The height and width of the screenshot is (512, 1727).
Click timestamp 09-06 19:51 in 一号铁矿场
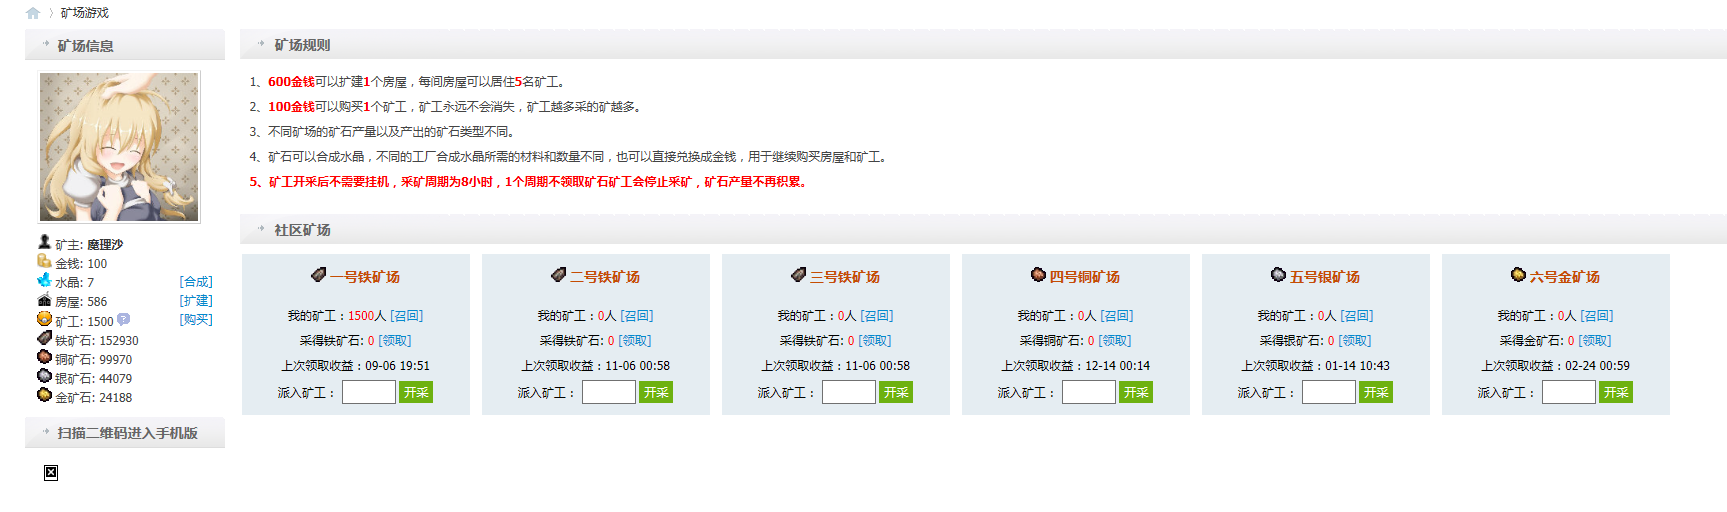(x=397, y=366)
